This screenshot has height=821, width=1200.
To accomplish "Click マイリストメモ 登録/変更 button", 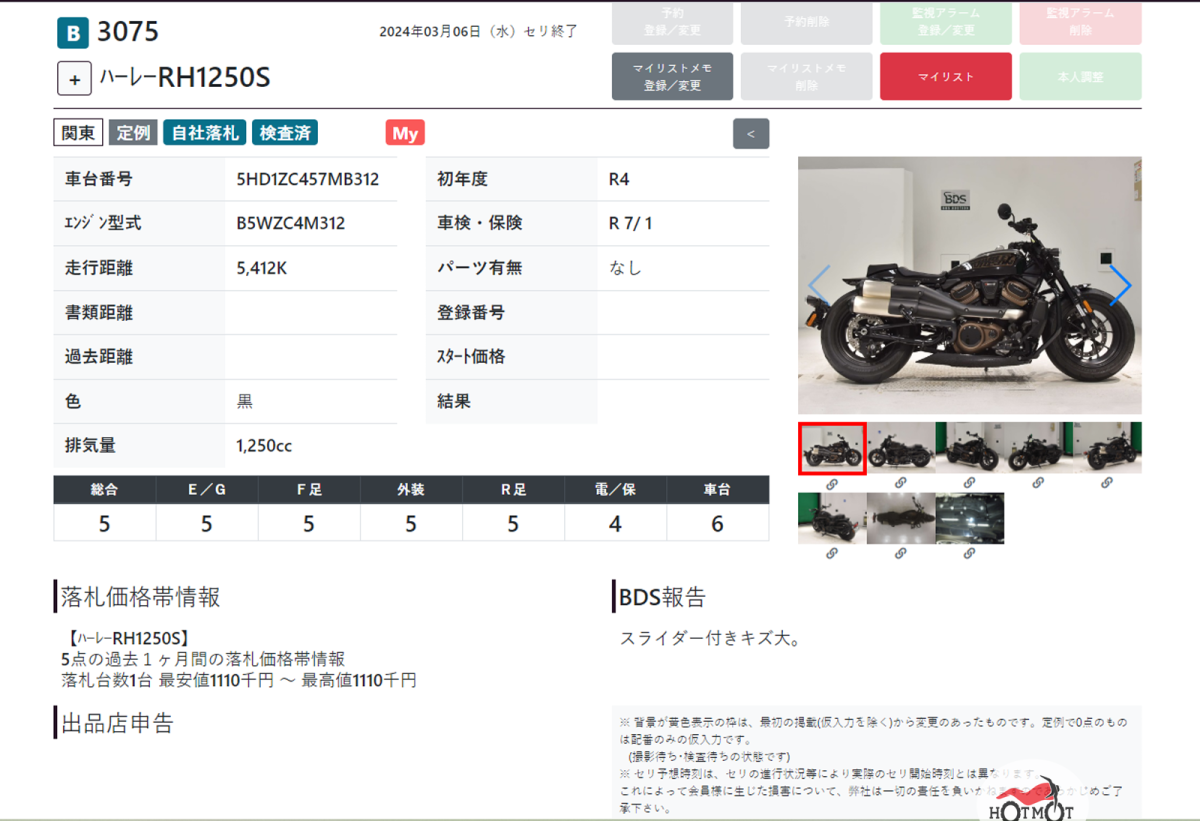I will 672,77.
